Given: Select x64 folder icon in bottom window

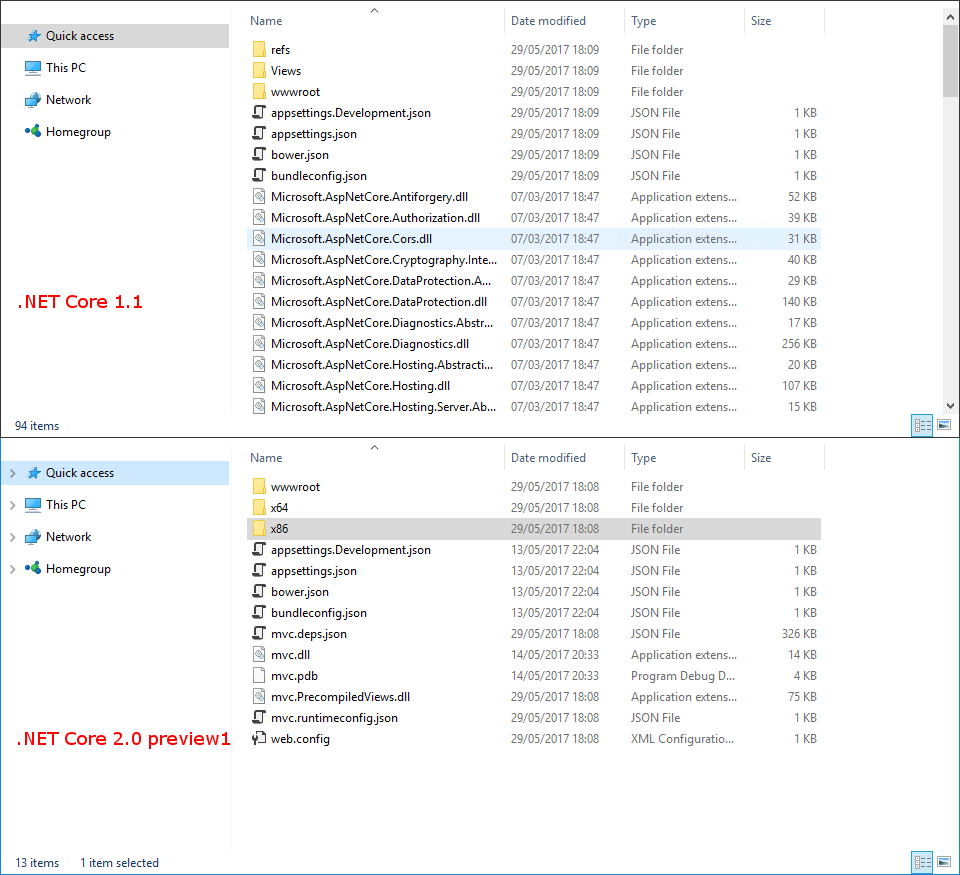Looking at the screenshot, I should click(260, 508).
